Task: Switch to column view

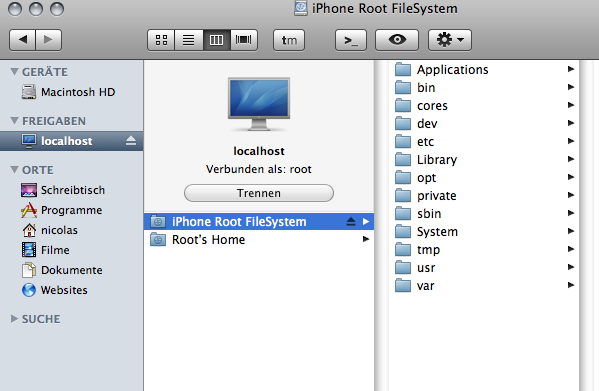Action: tap(217, 40)
